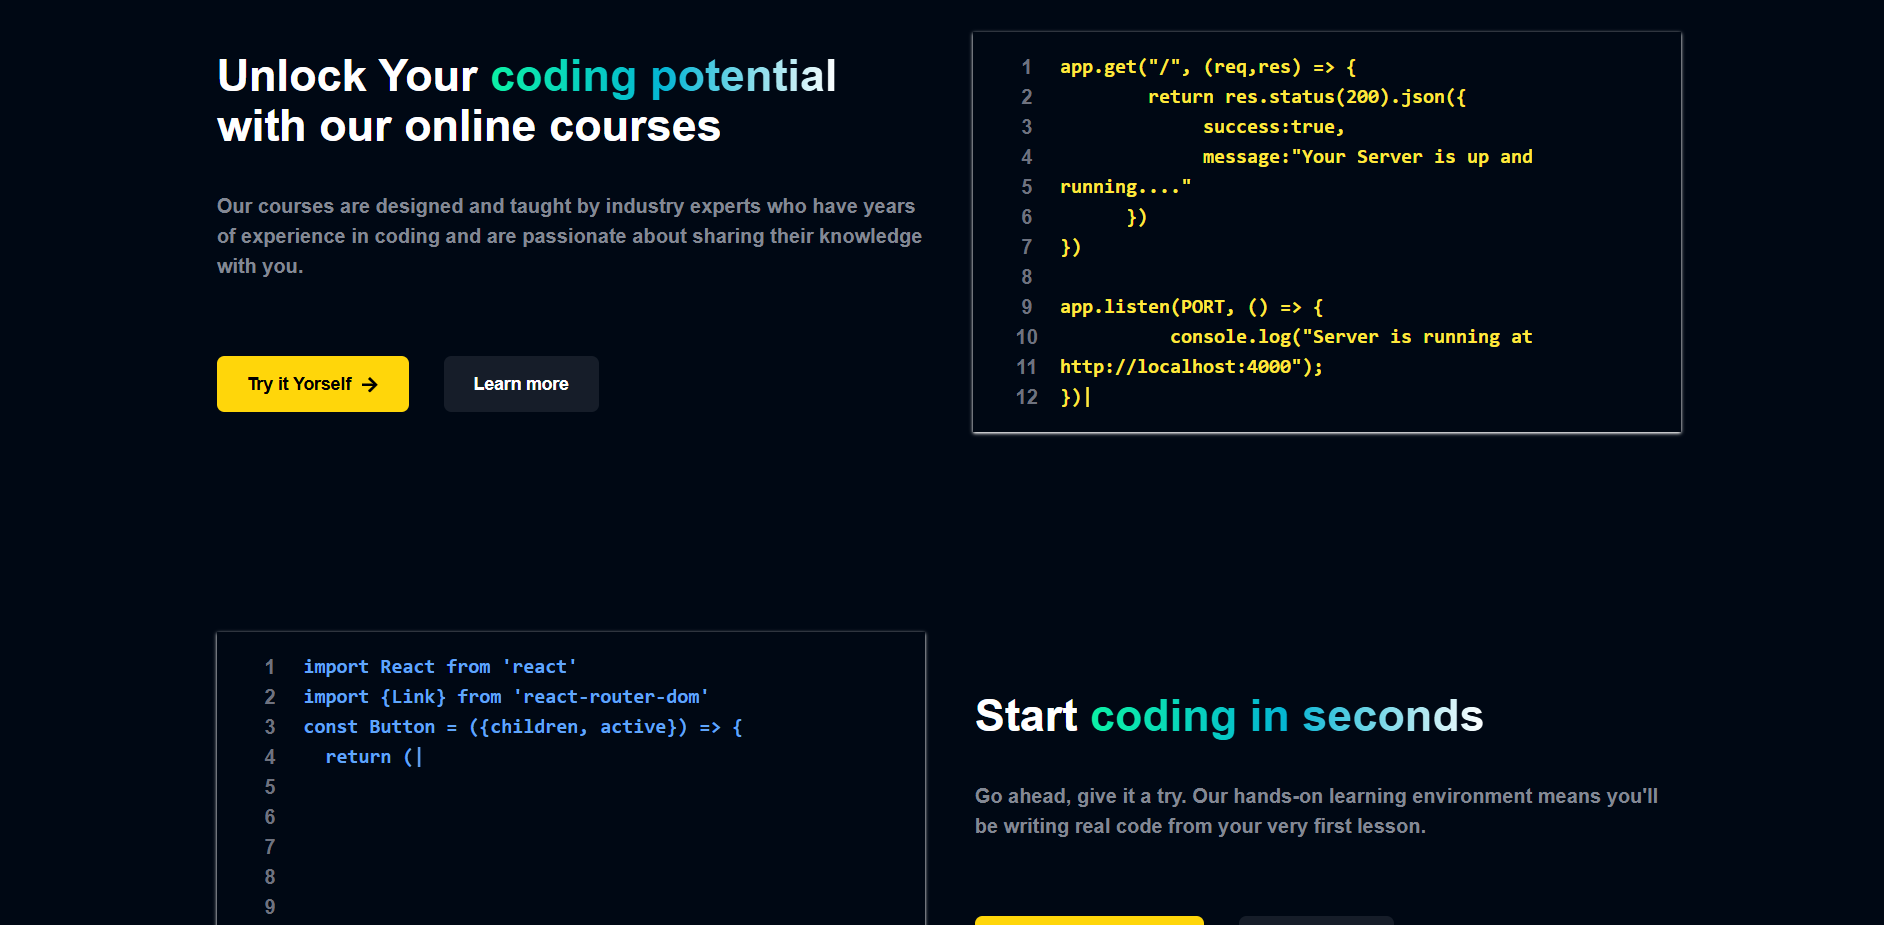Click 'app.listen(PORT, () => {' code line
Viewport: 1884px width, 925px height.
click(1192, 307)
